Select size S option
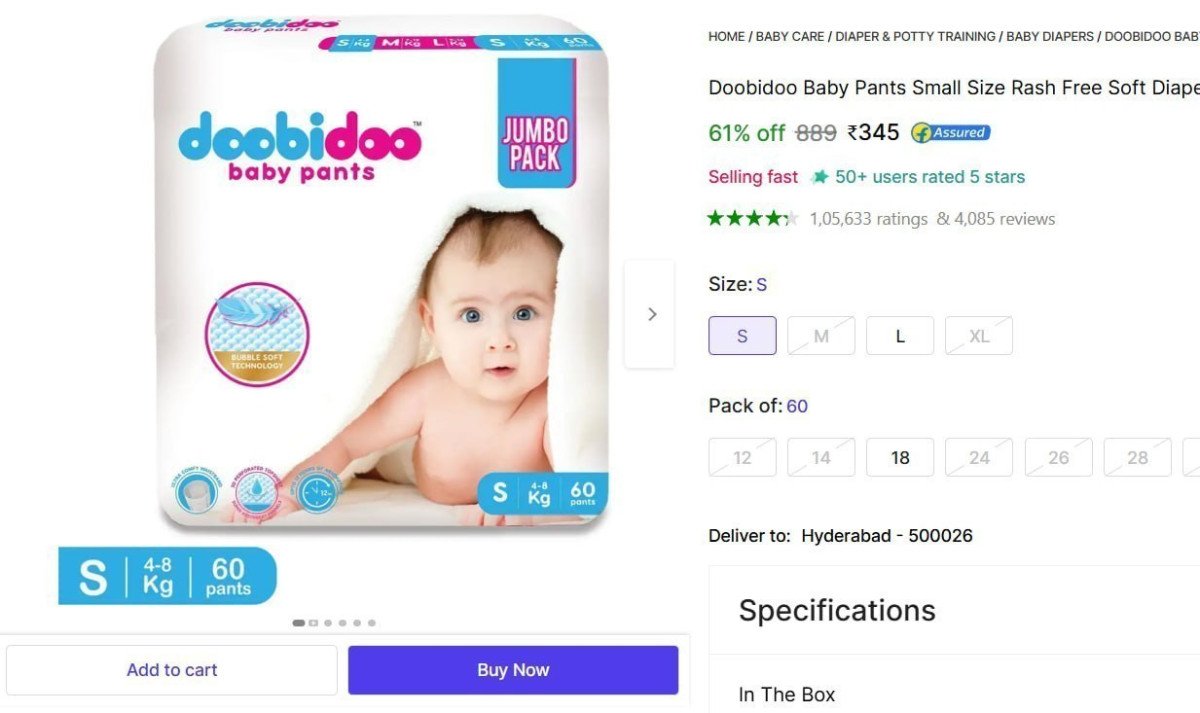Image resolution: width=1200 pixels, height=713 pixels. click(742, 336)
